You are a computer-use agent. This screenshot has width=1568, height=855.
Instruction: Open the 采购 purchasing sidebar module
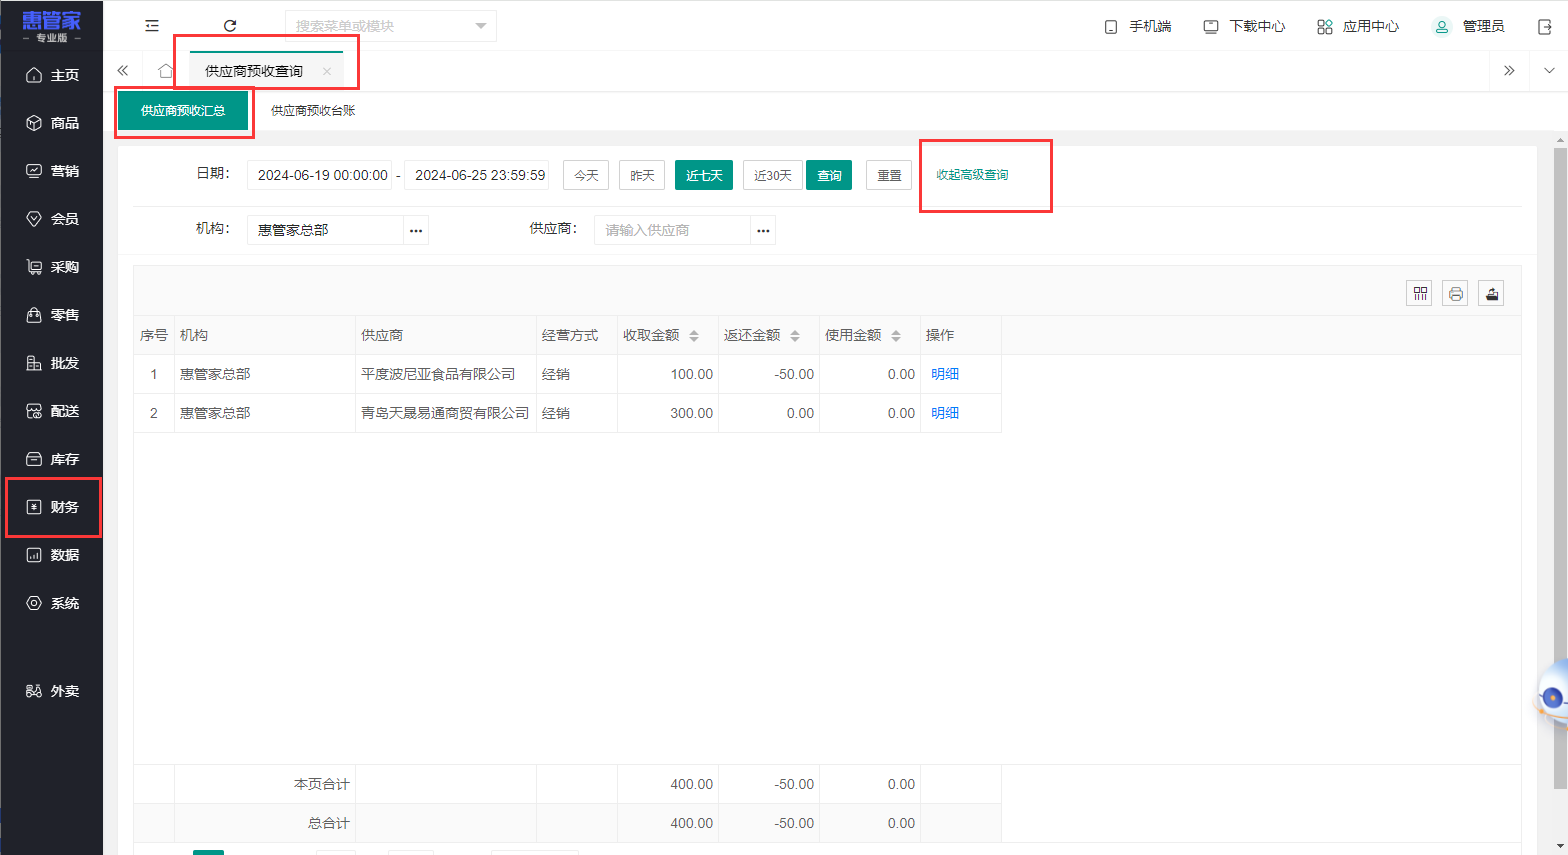click(x=52, y=267)
